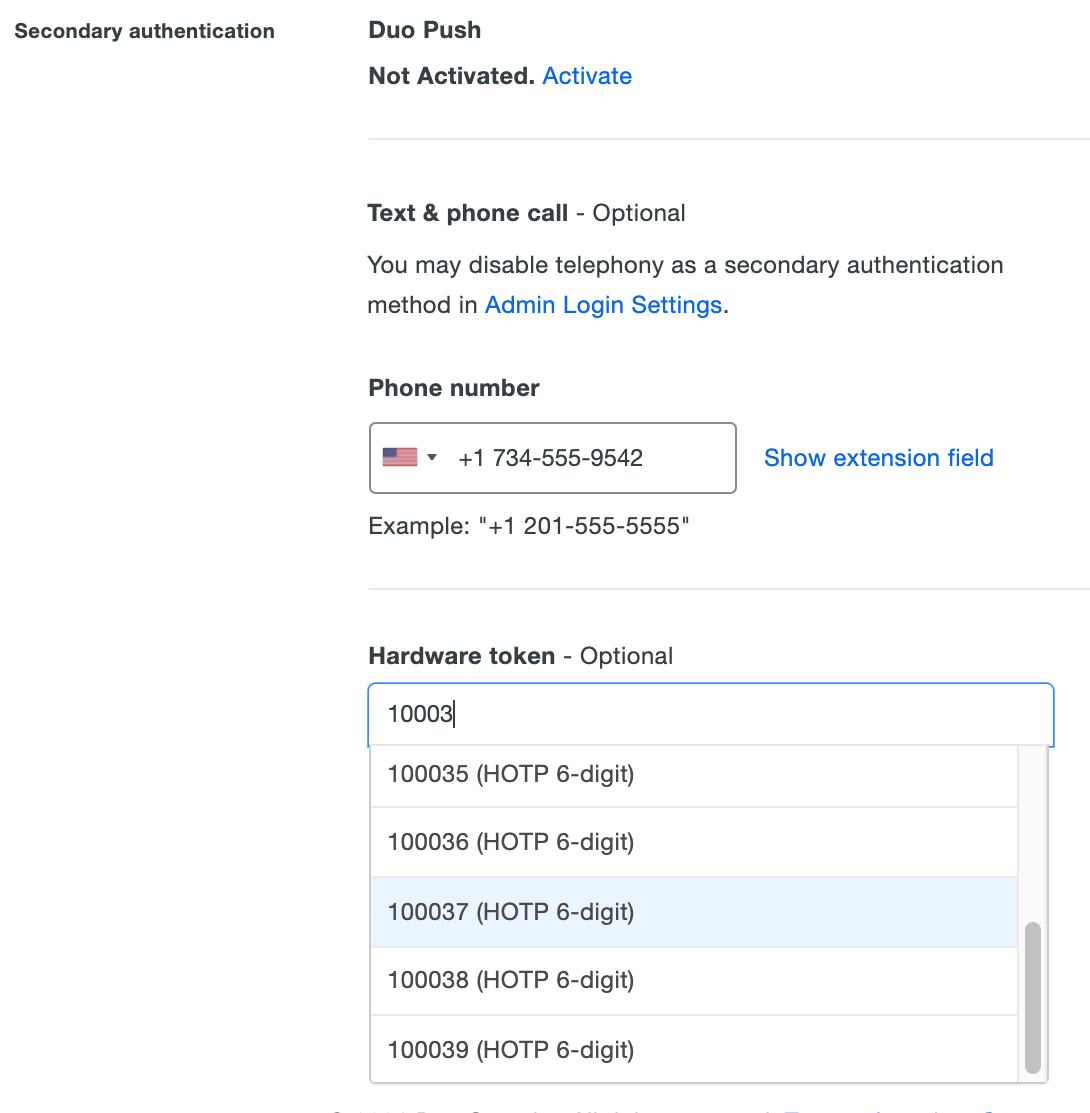Click the Secondary authentication sidebar label
The image size is (1090, 1113).
pos(143,31)
